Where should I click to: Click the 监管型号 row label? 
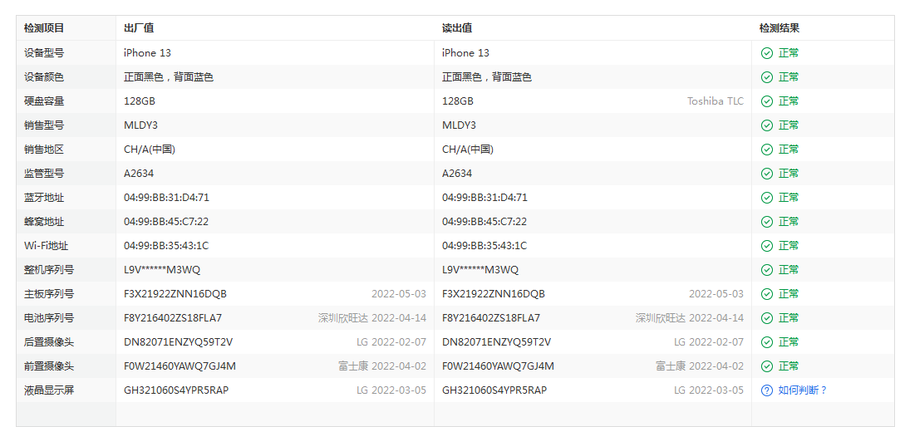coord(44,173)
